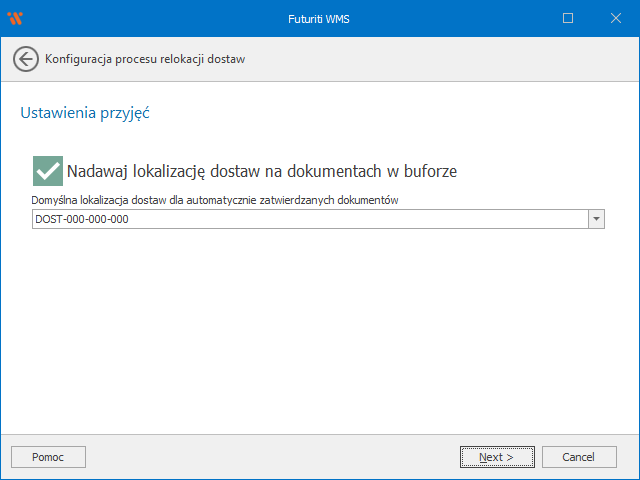Viewport: 640px width, 480px height.
Task: Click the empty area of the wizard page
Action: click(x=320, y=330)
